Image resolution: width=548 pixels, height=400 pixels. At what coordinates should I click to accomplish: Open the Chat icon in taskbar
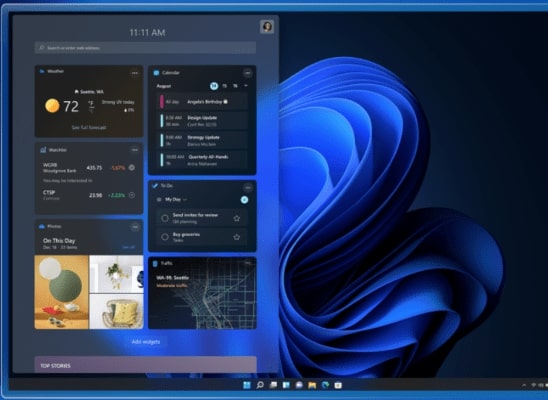click(299, 385)
